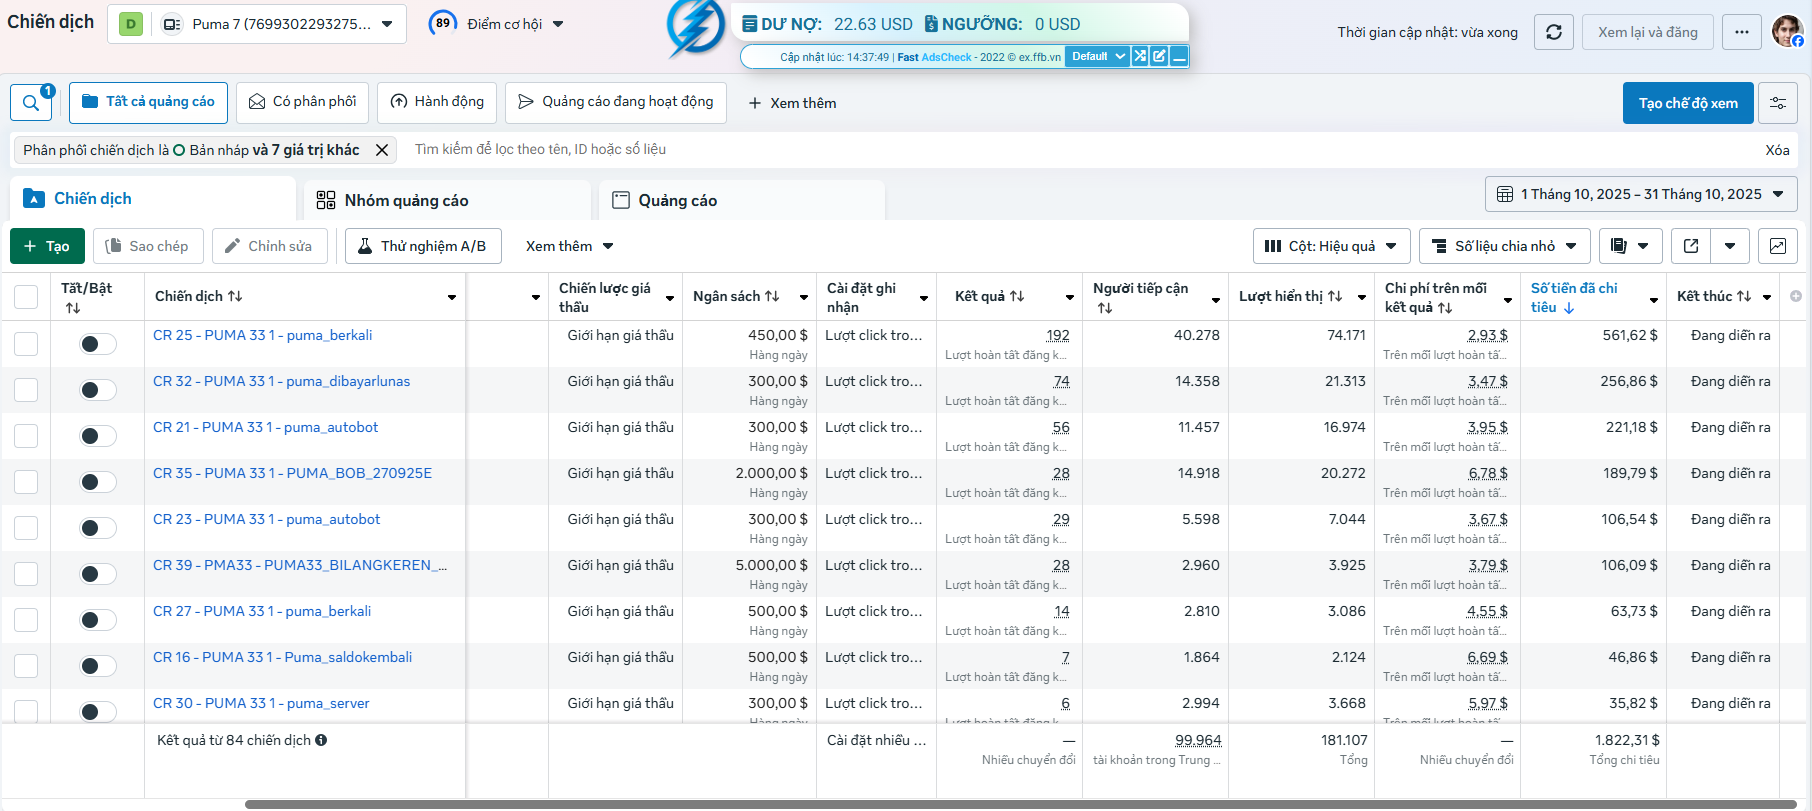This screenshot has height=811, width=1812.
Task: Sort by the Tắt/Bật column arrows
Action: pyautogui.click(x=73, y=308)
